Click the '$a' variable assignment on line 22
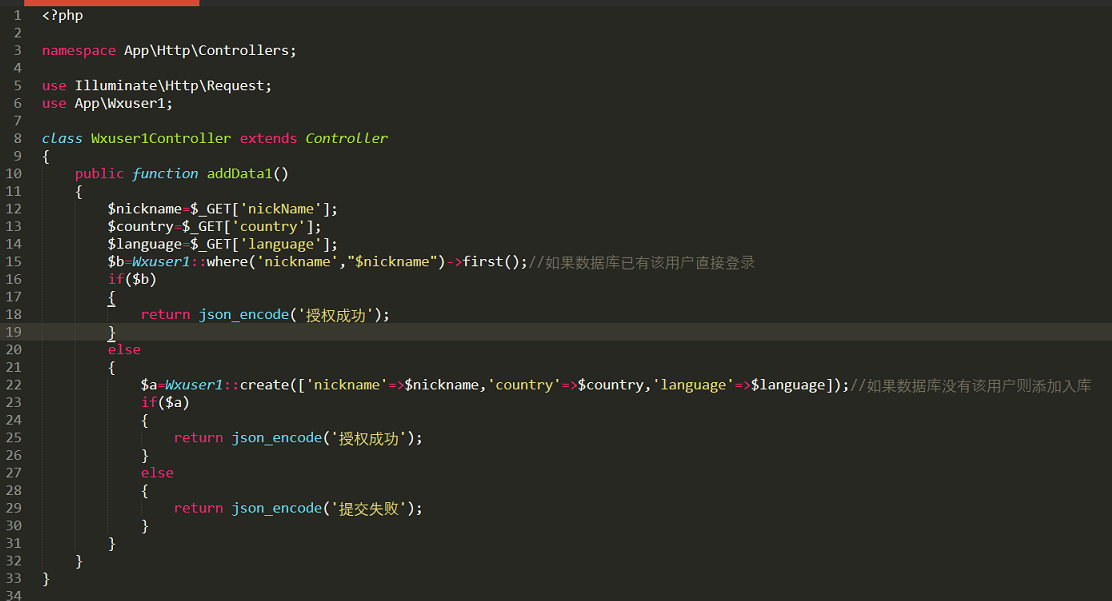Image resolution: width=1112 pixels, height=601 pixels. click(x=149, y=385)
